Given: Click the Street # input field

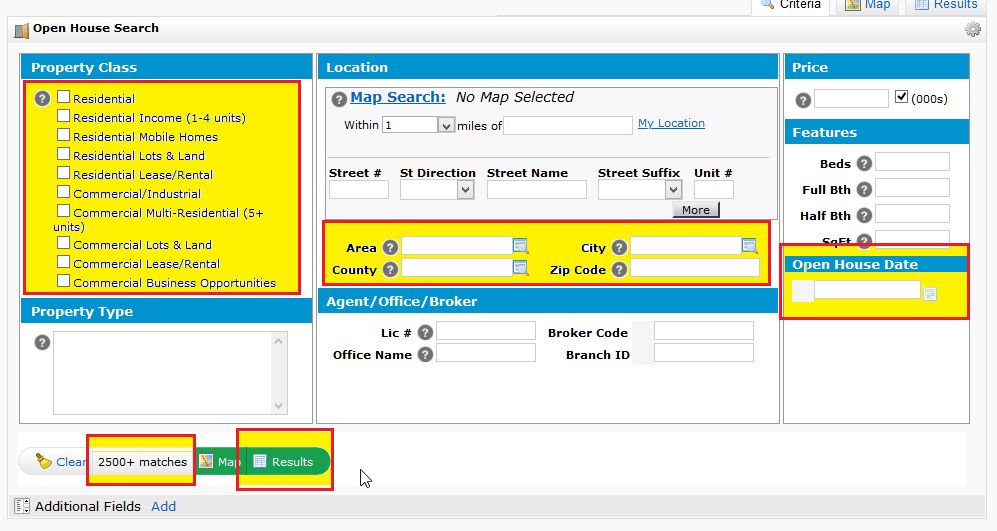Looking at the screenshot, I should tap(359, 190).
